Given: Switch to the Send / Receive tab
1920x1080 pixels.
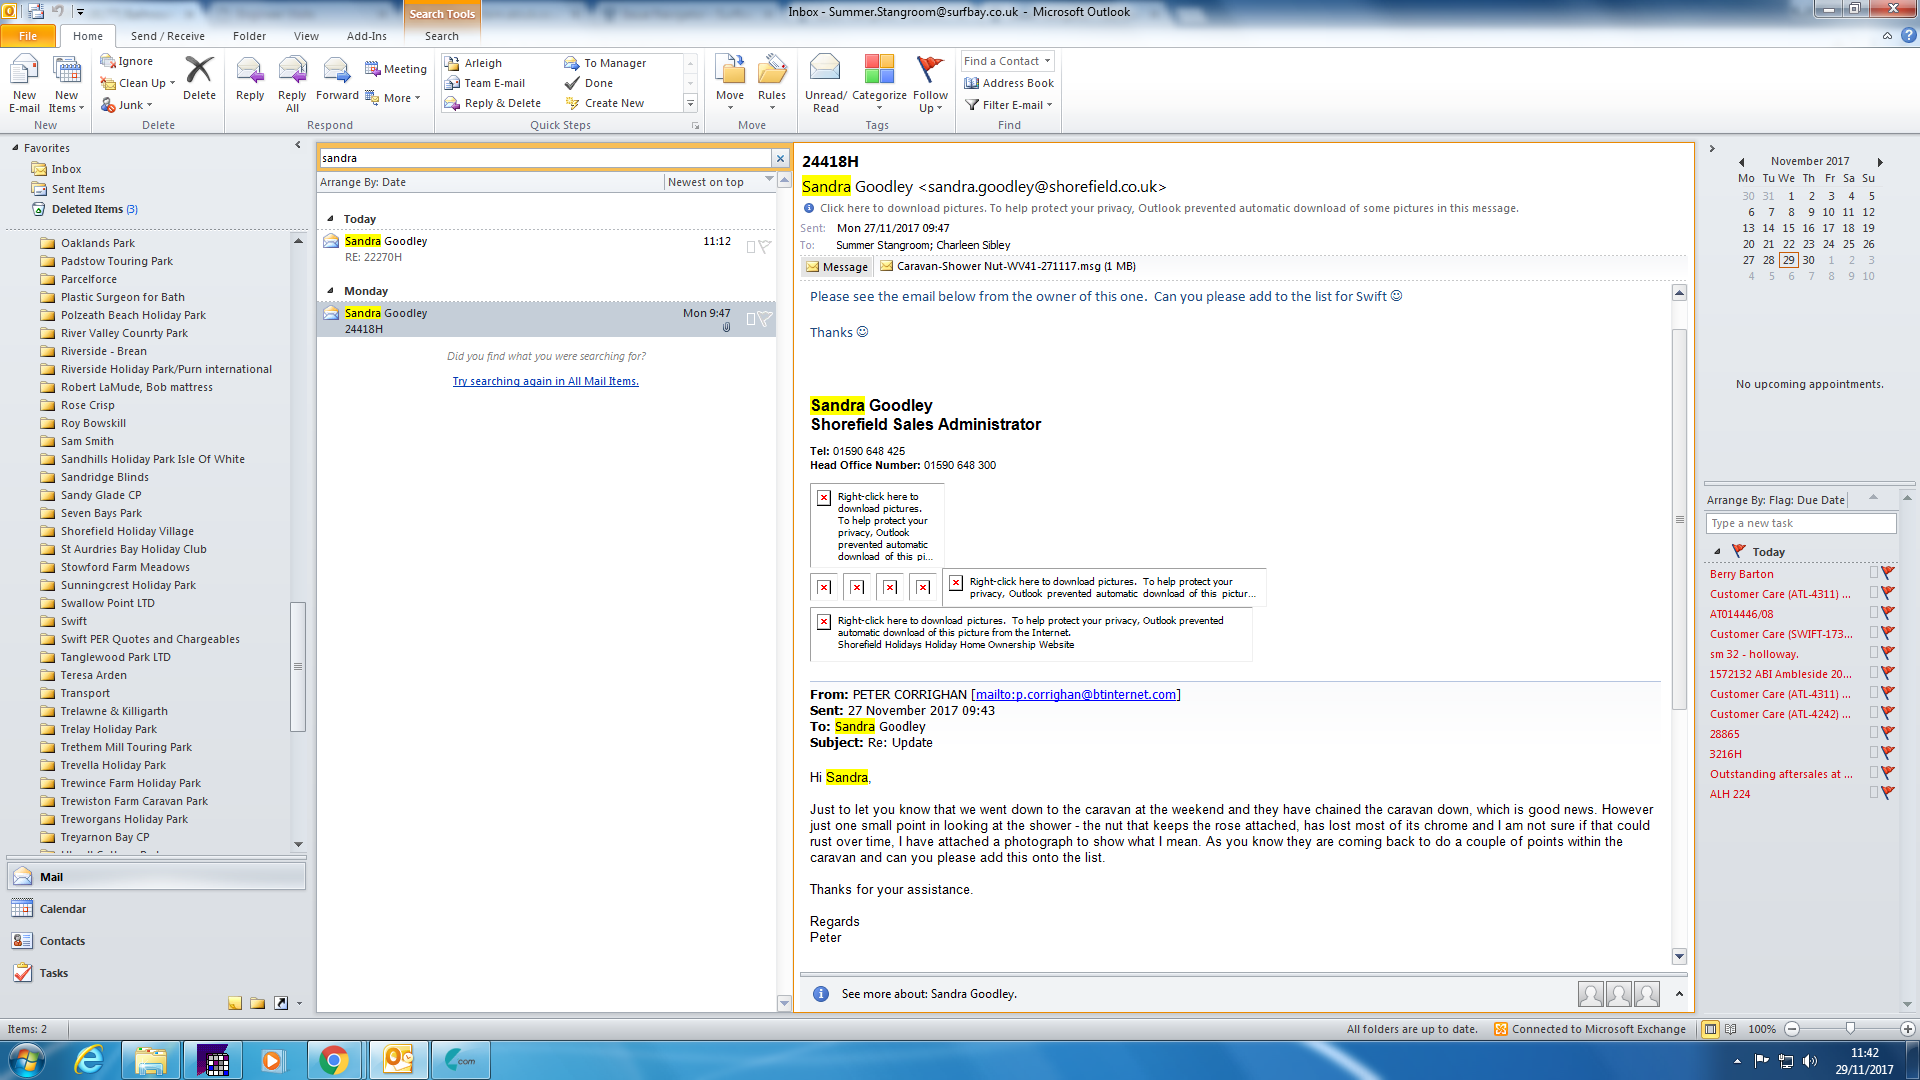Looking at the screenshot, I should coord(167,36).
